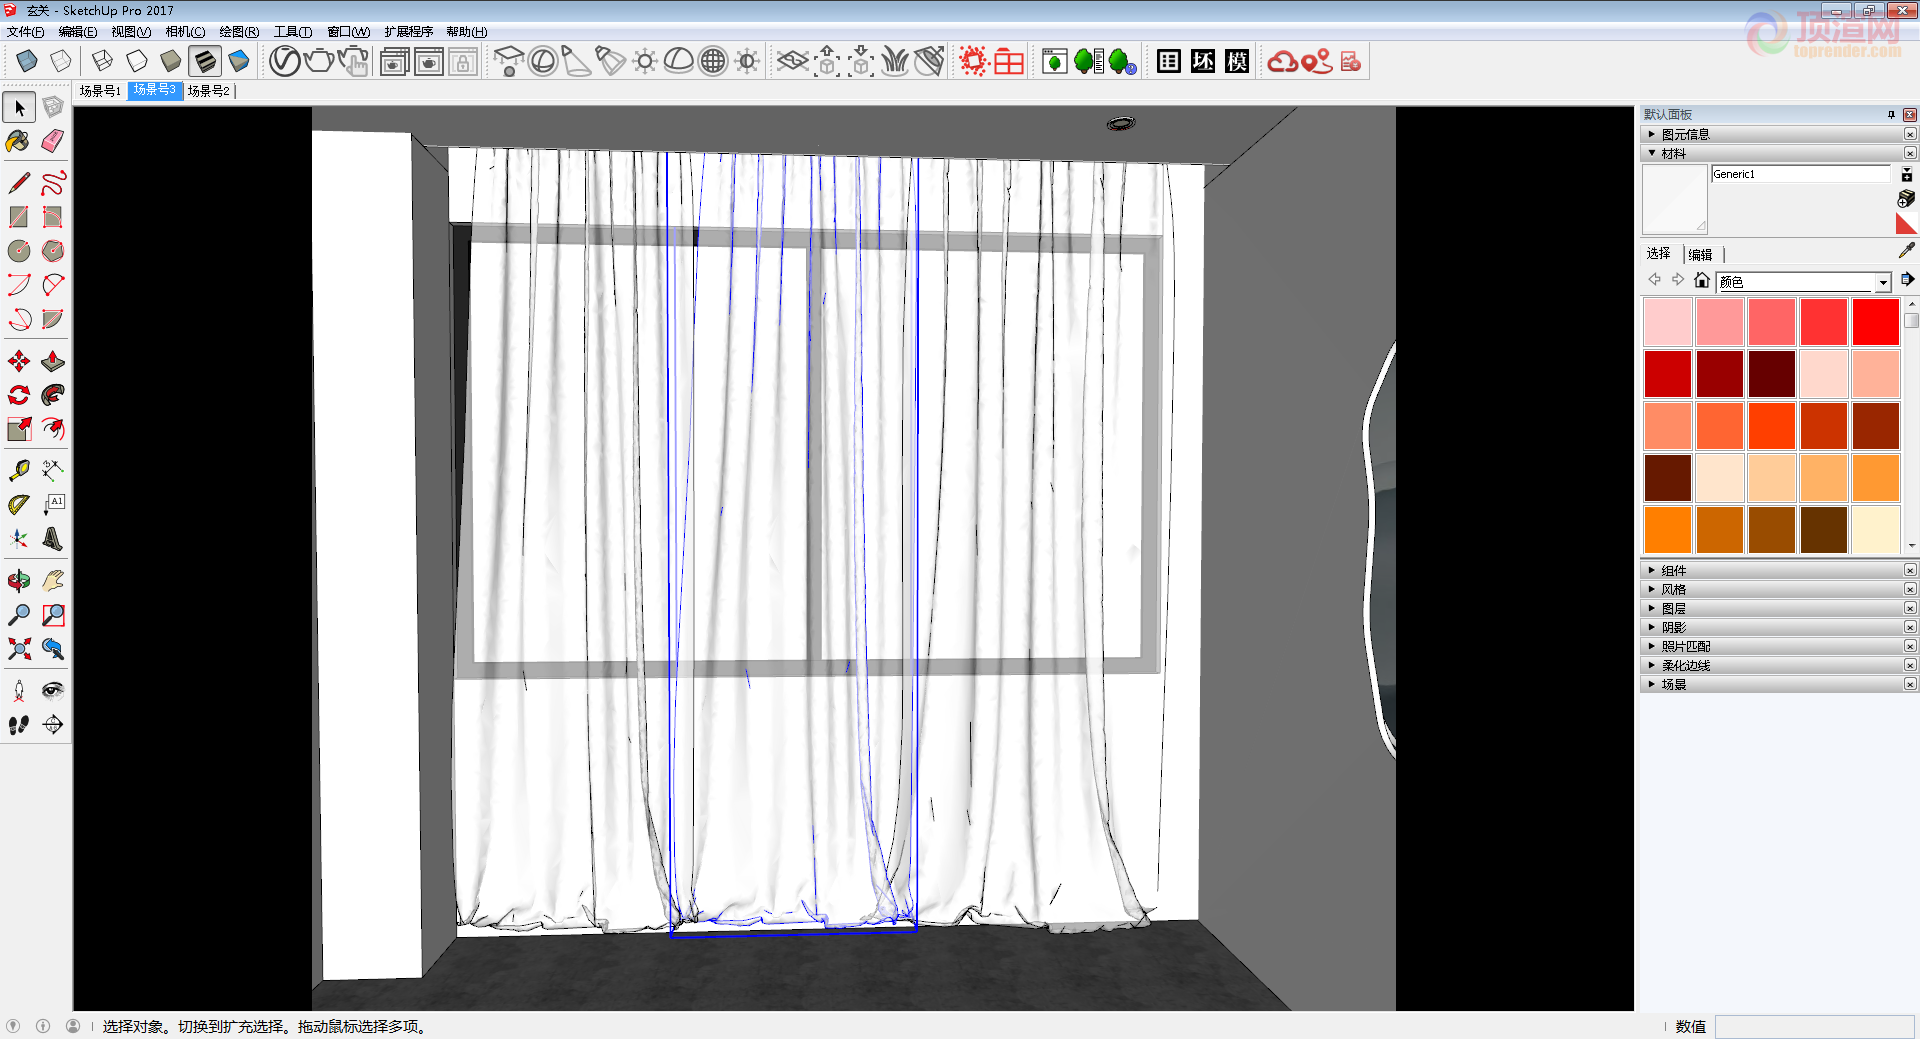Image resolution: width=1920 pixels, height=1039 pixels.
Task: Pick the Protractor tool
Action: coord(19,505)
